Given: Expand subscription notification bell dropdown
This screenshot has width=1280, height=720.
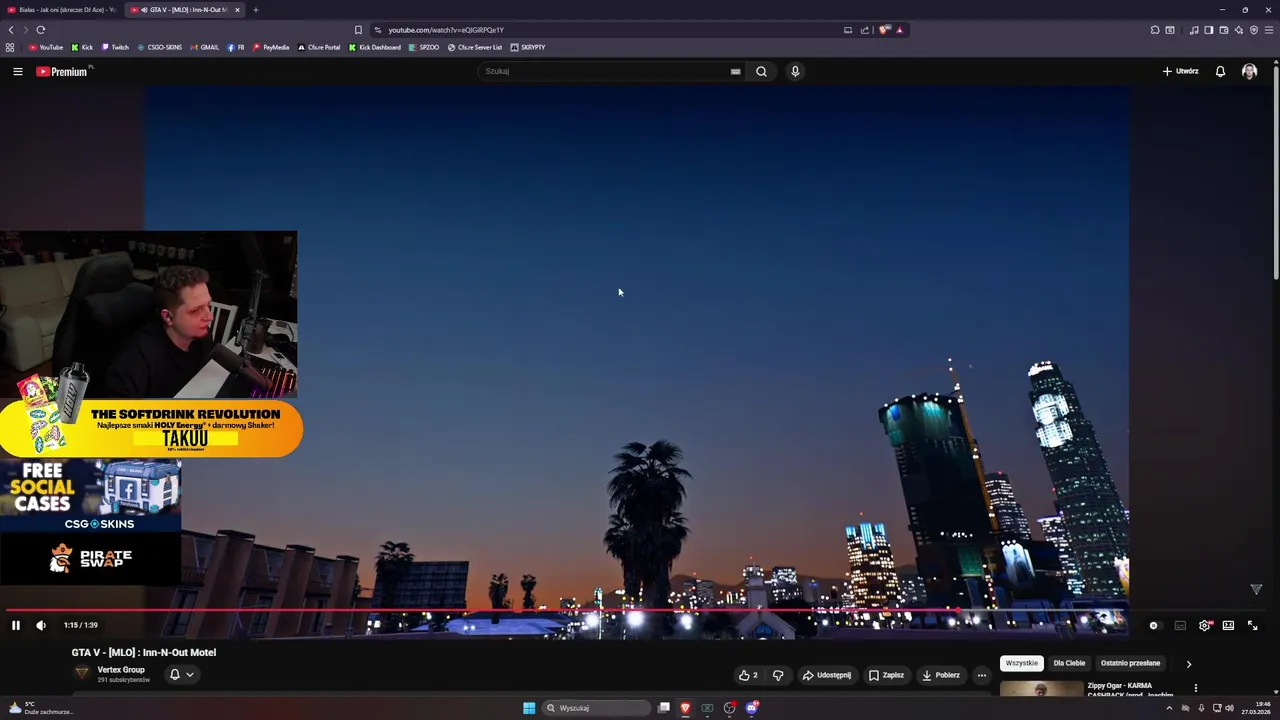Looking at the screenshot, I should click(181, 674).
